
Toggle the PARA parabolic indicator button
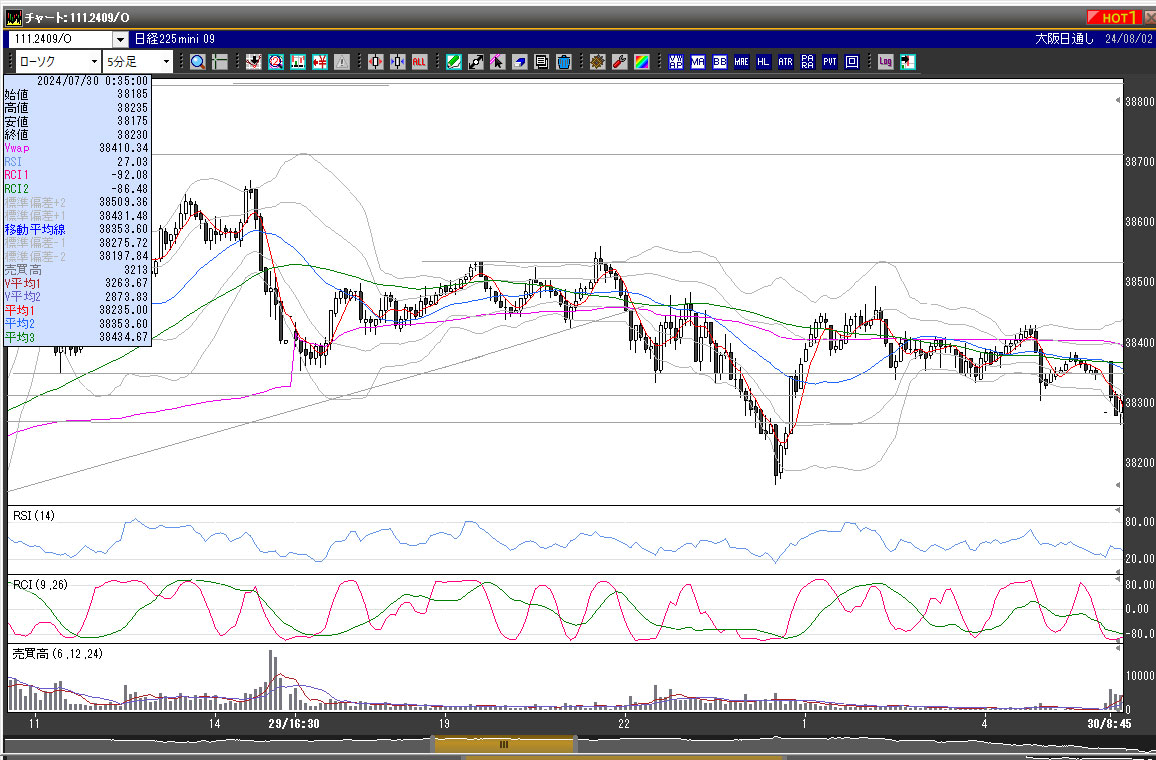click(808, 62)
